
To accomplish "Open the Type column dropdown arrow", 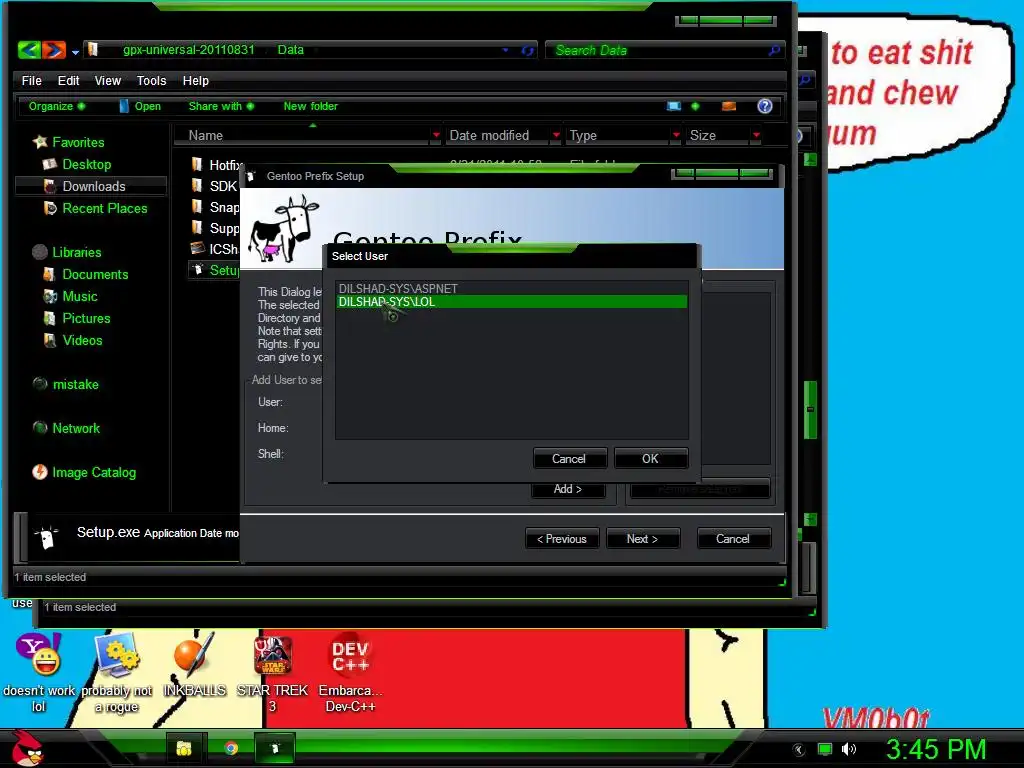I will coord(676,135).
